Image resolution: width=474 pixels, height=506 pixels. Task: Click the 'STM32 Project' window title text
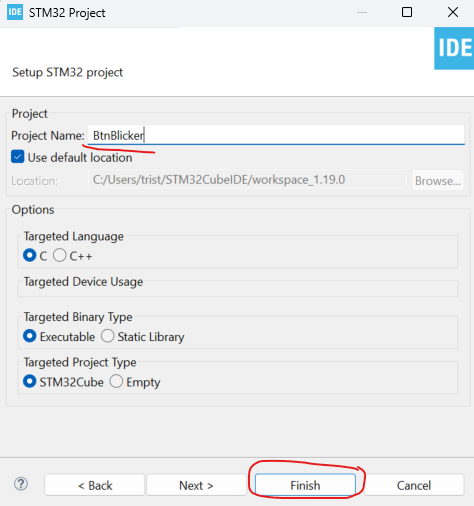[67, 13]
